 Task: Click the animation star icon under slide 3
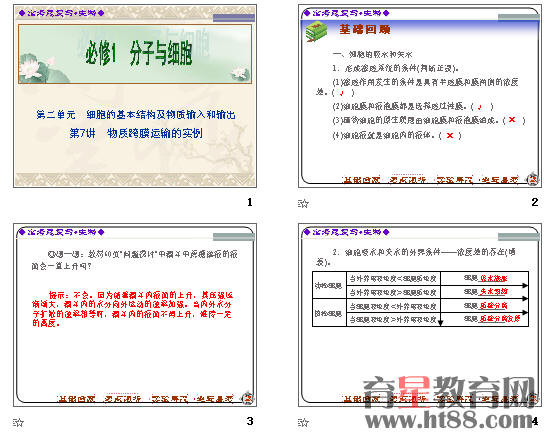[x=18, y=422]
